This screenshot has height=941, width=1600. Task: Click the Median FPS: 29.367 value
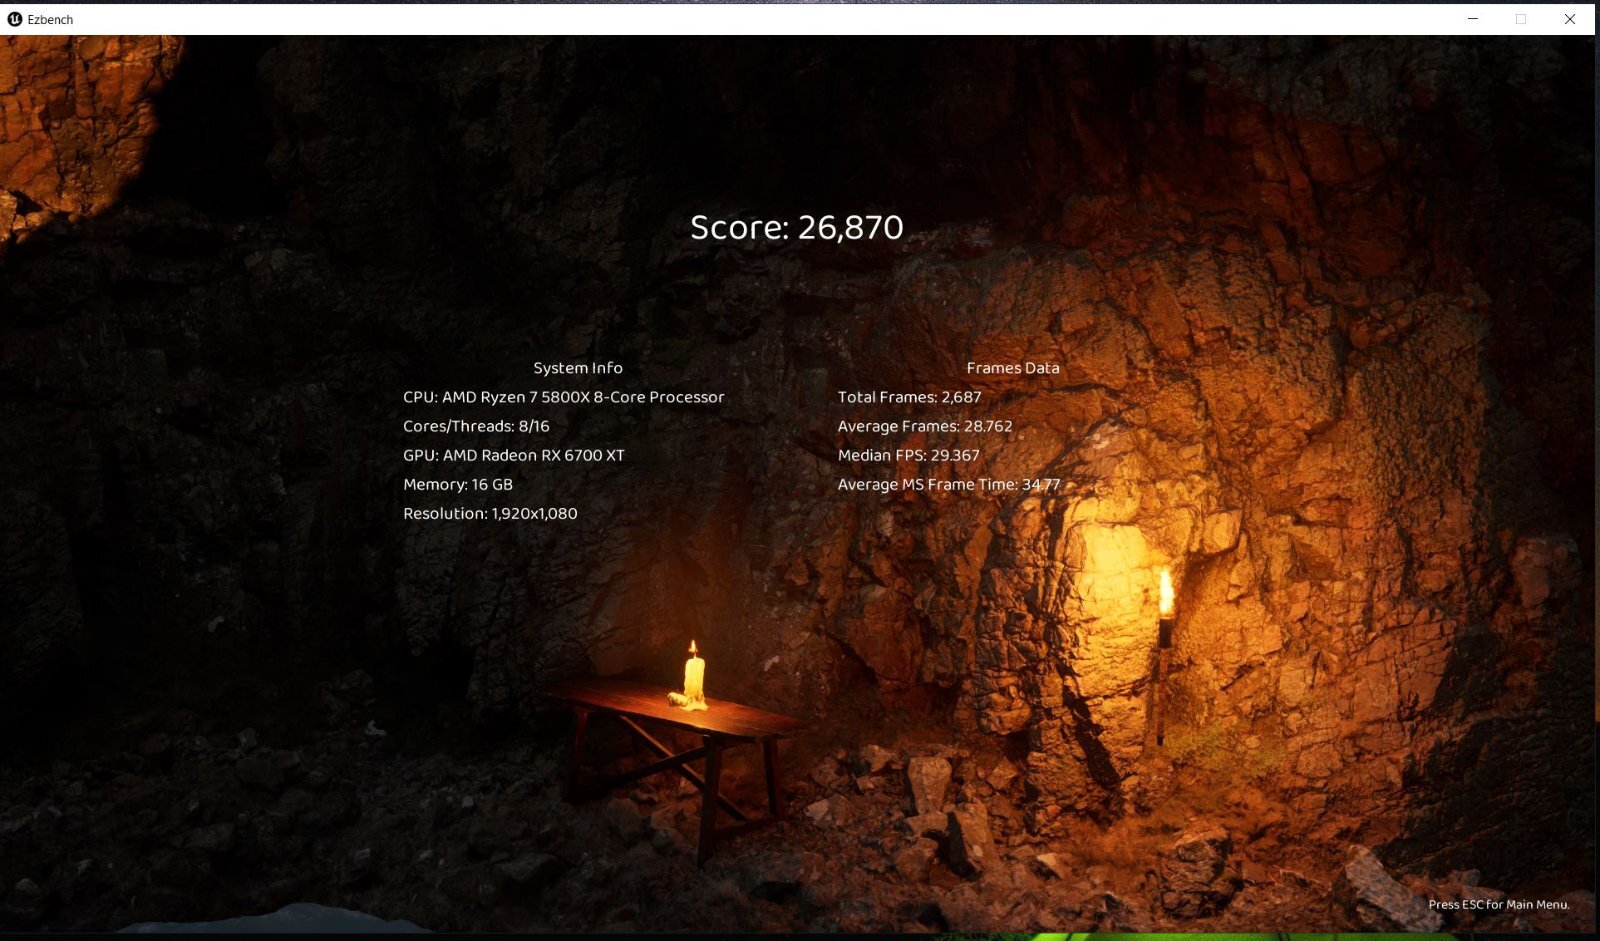point(909,455)
